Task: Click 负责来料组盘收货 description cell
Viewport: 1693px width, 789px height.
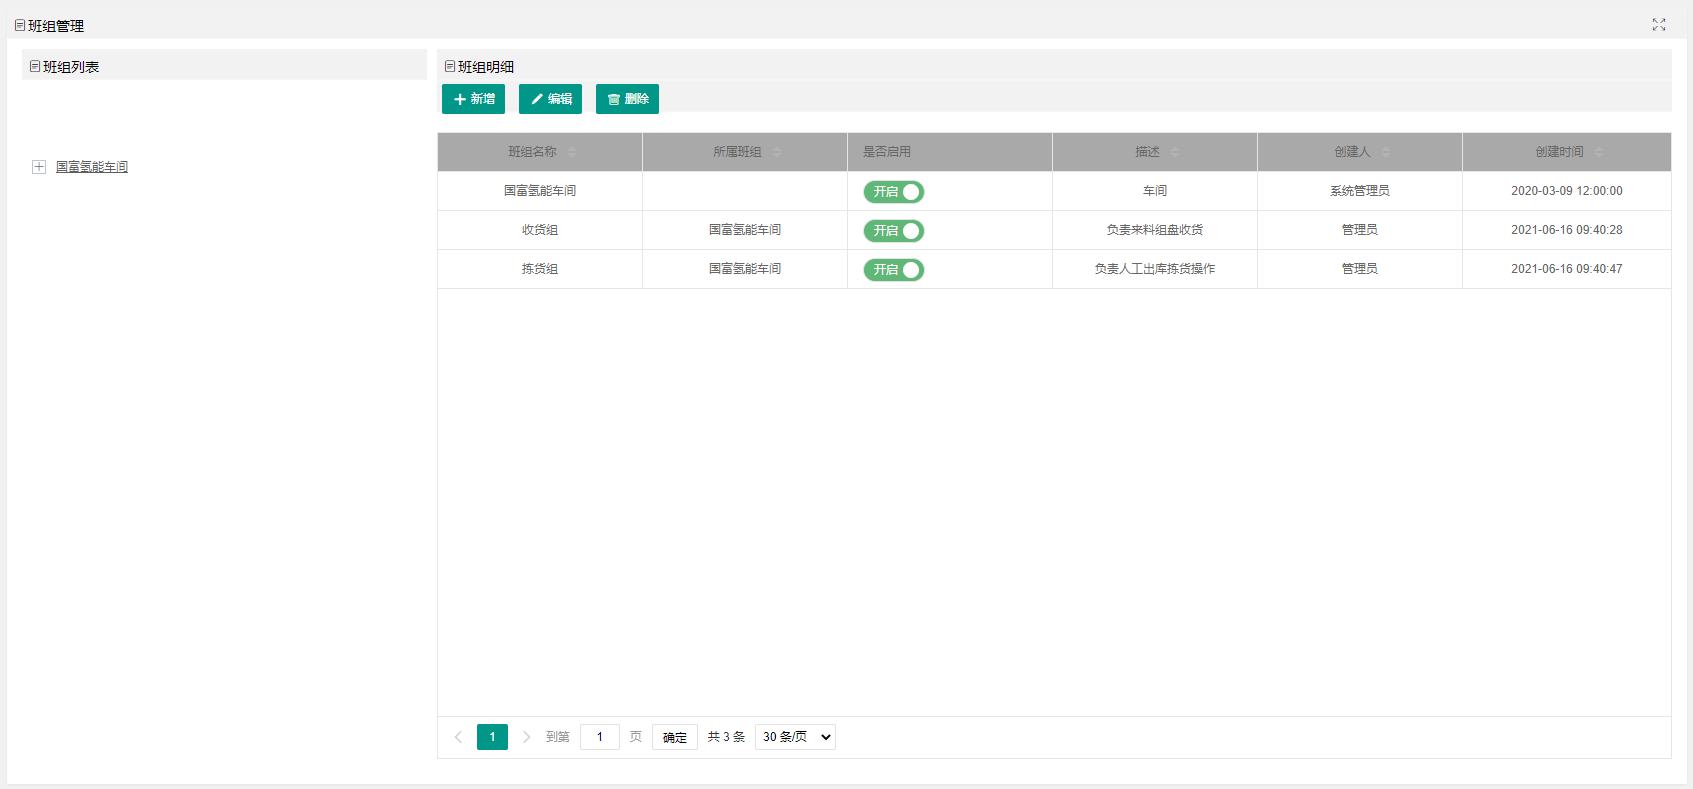Action: [1155, 230]
